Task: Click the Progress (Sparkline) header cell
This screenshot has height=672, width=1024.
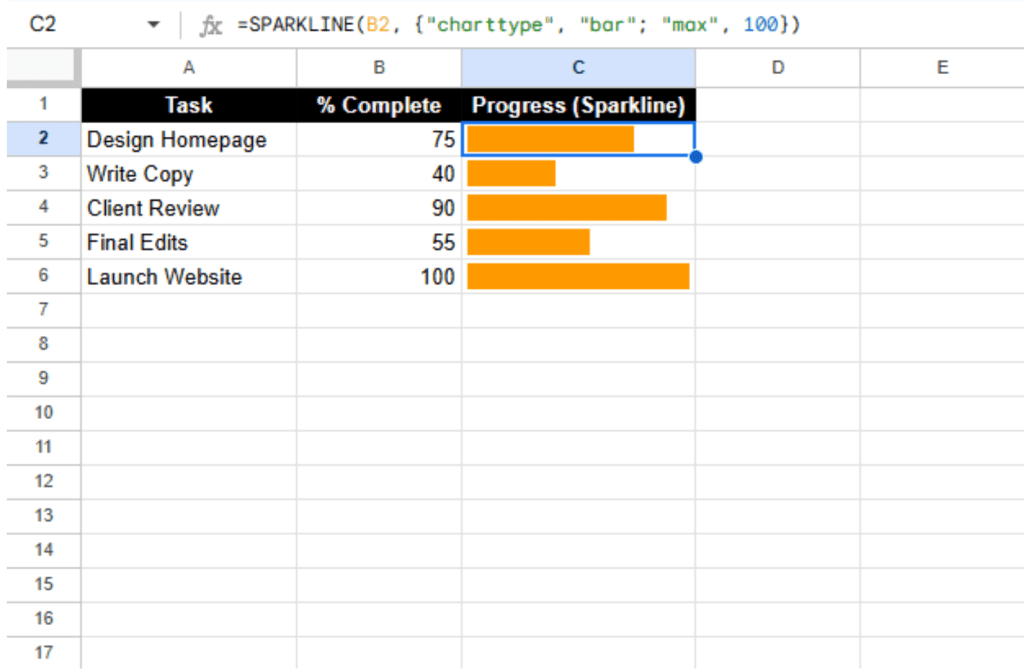Action: coord(578,105)
